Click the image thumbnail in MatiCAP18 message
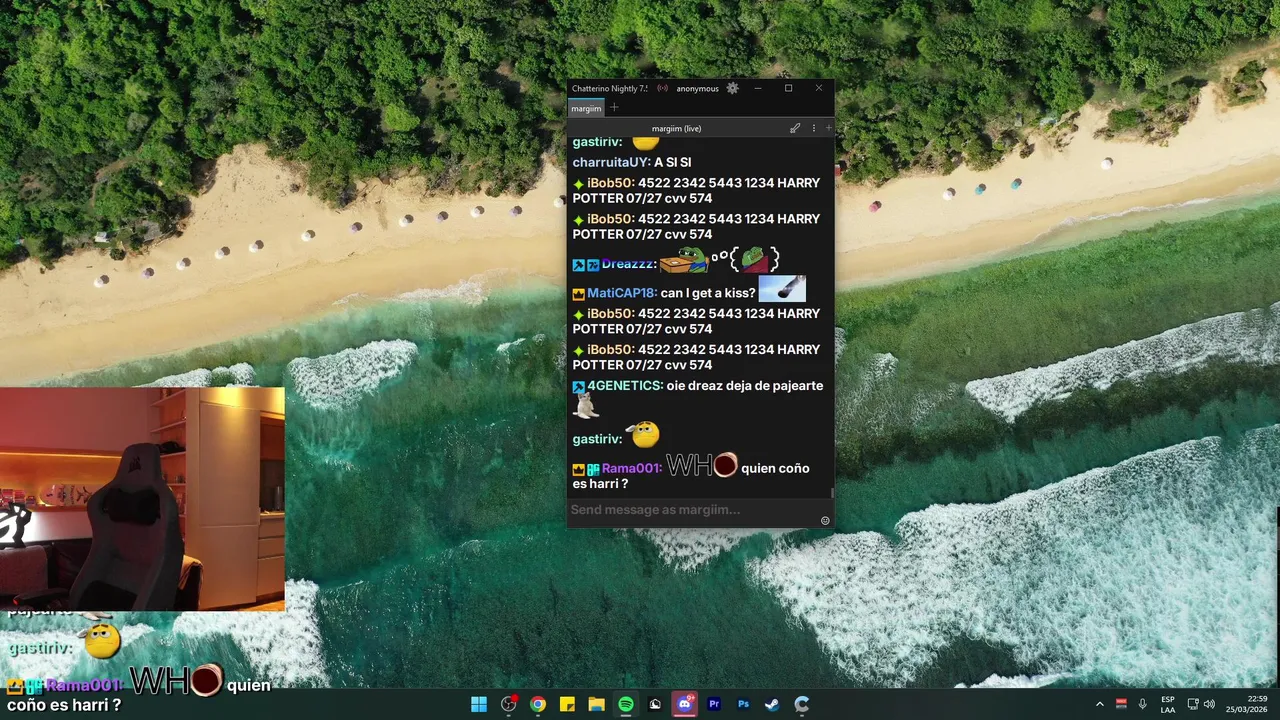The image size is (1280, 720). tap(782, 289)
